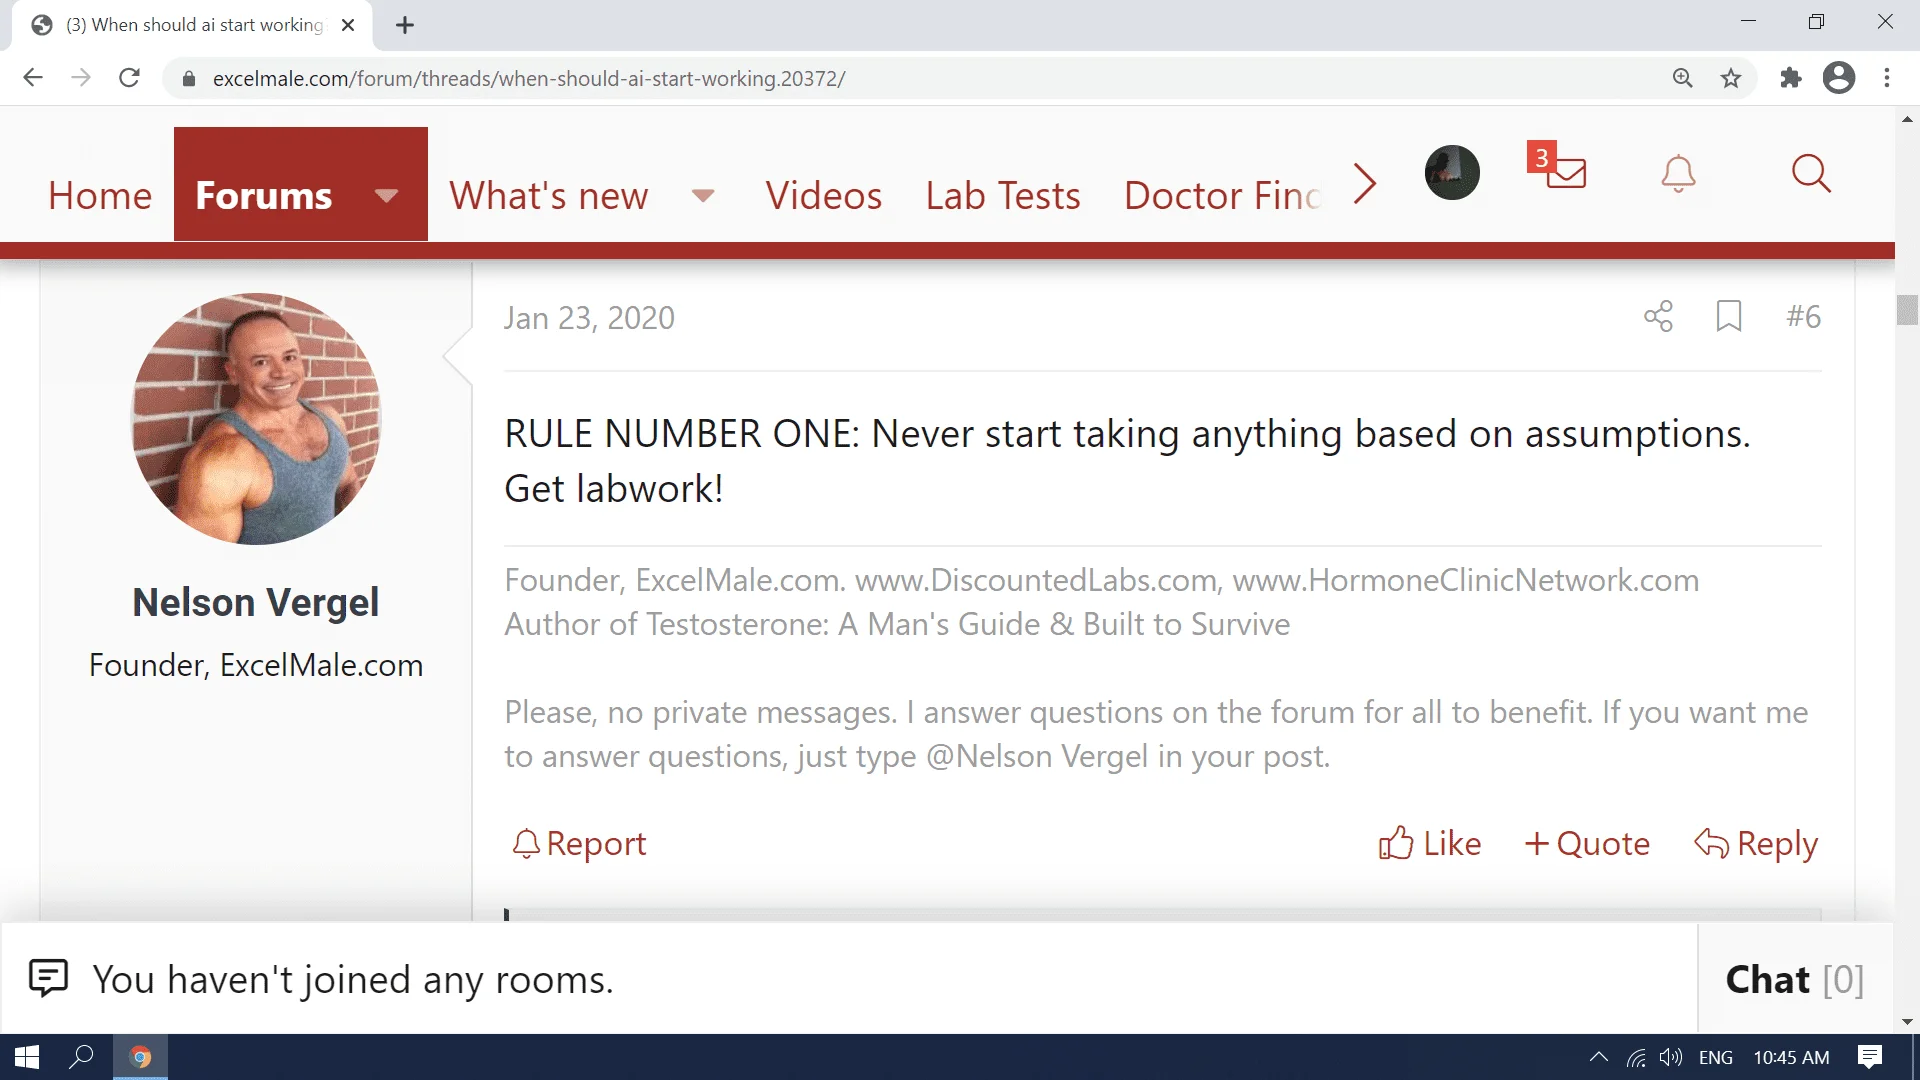Open Chrome extensions puzzle icon

[x=1790, y=78]
